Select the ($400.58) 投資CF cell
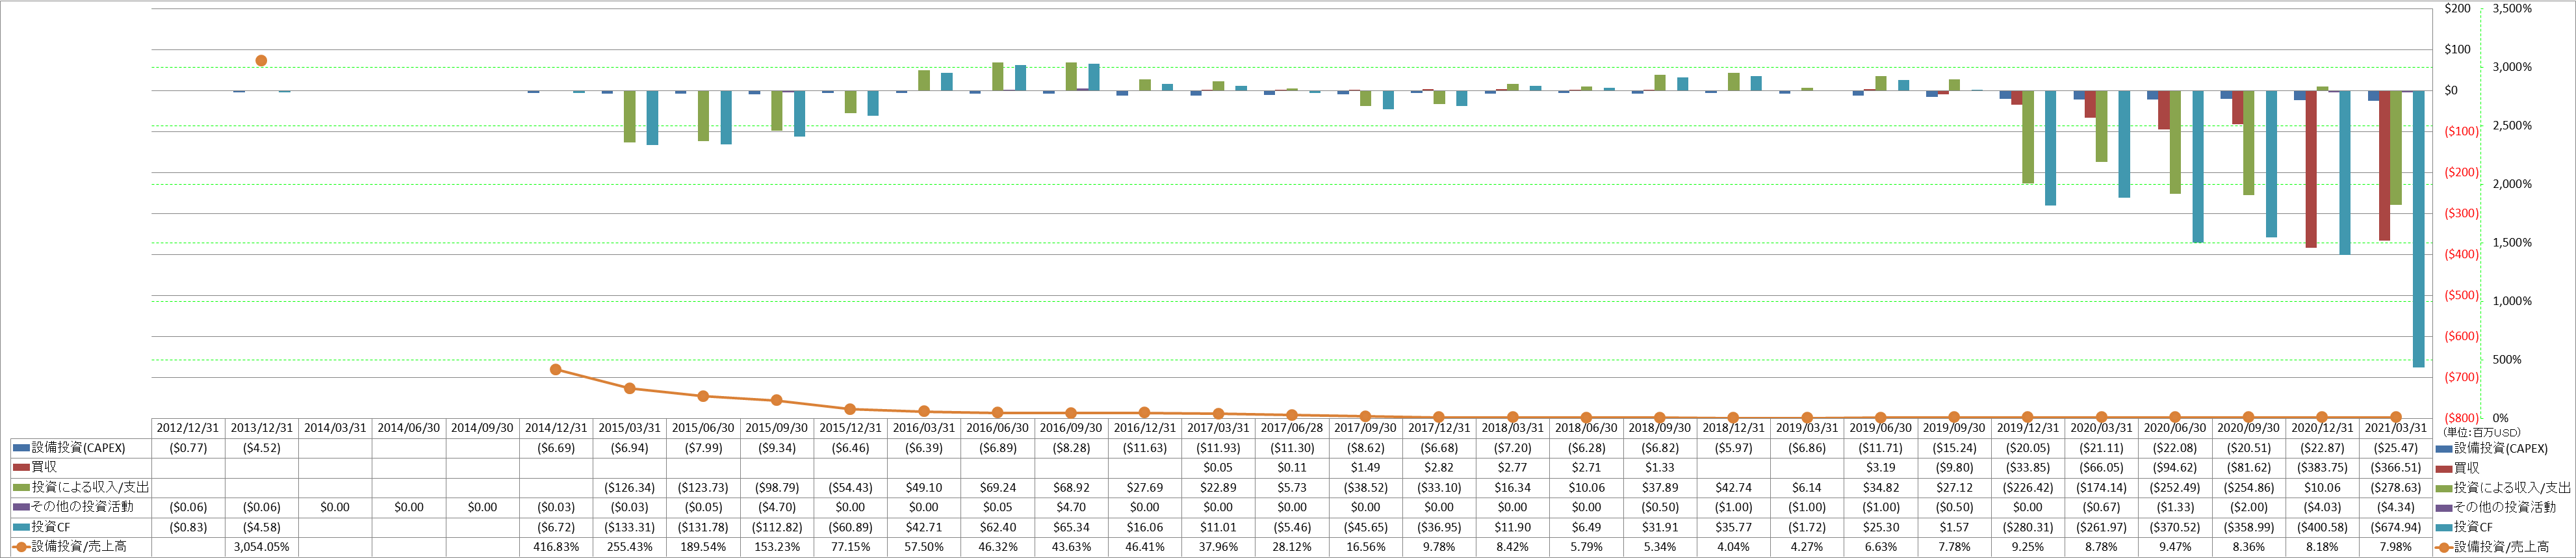The image size is (2576, 558). point(2323,527)
